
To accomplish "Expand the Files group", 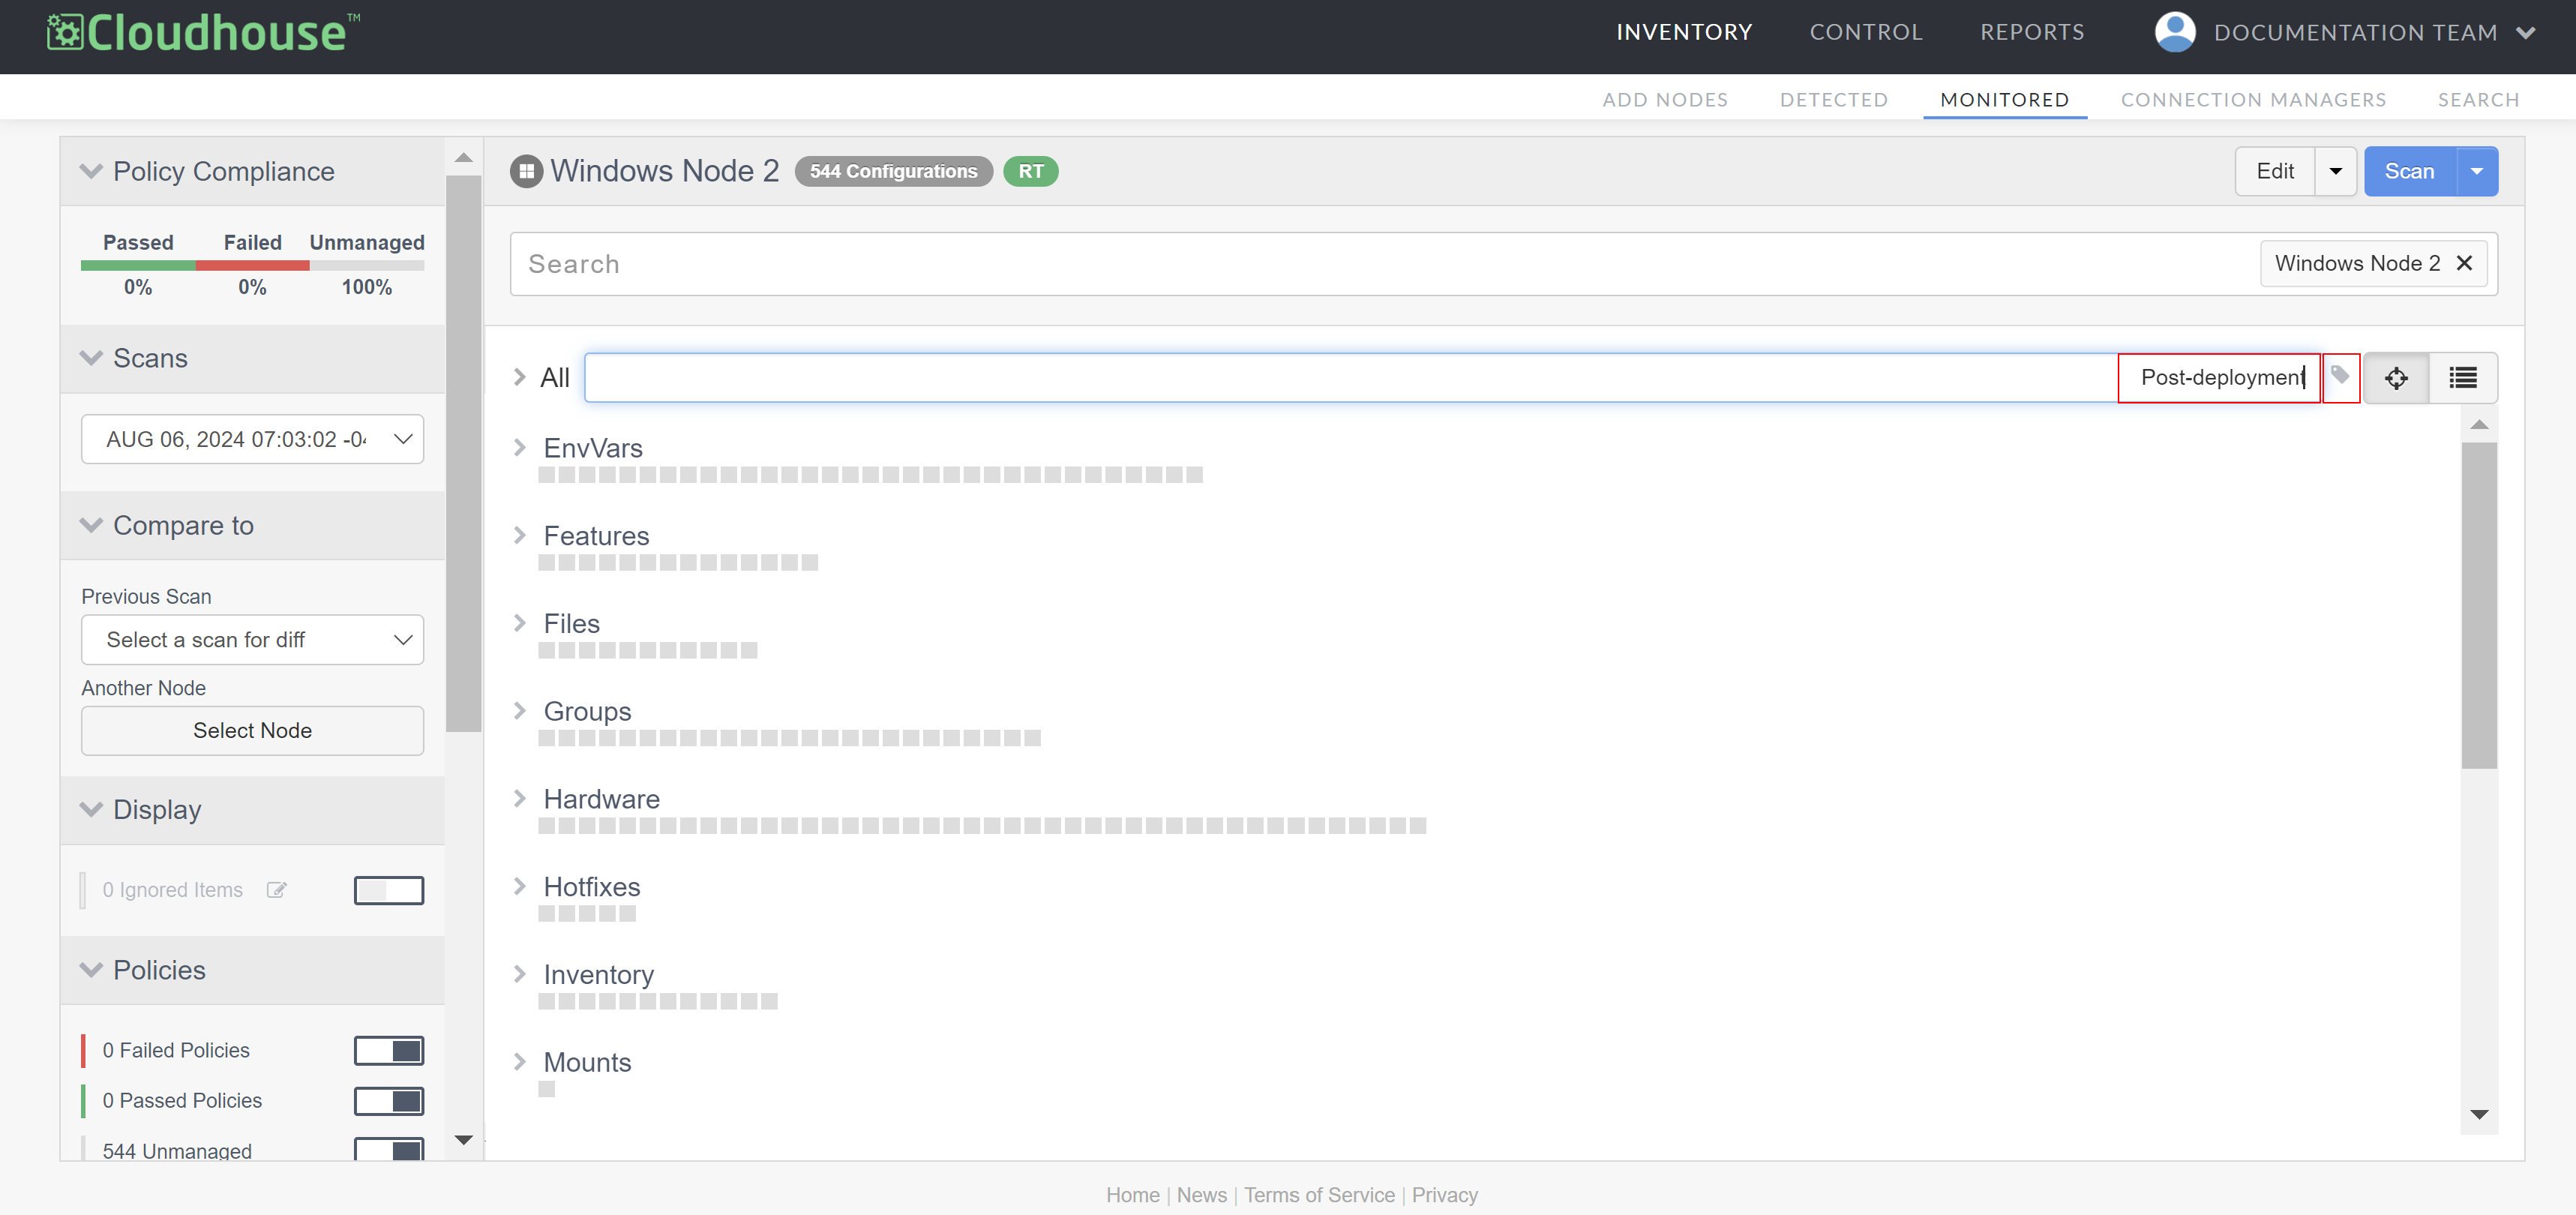I will (x=519, y=623).
